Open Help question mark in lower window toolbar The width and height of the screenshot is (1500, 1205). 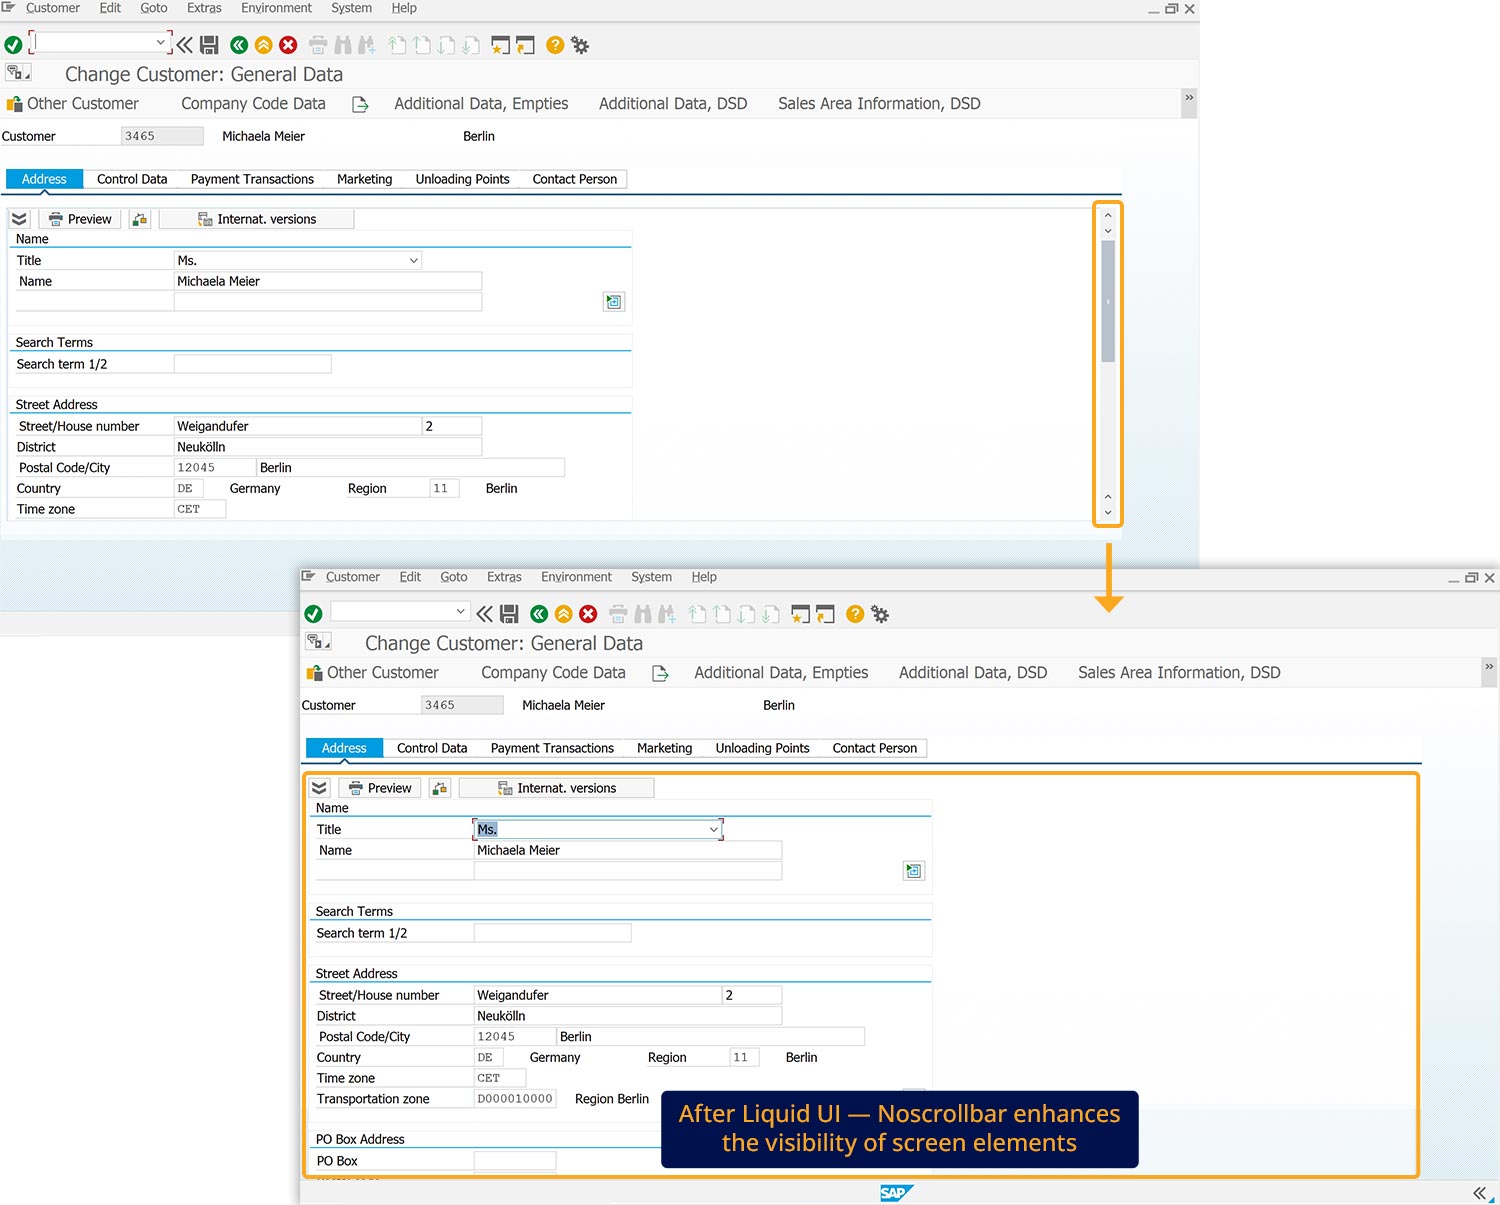(x=855, y=614)
